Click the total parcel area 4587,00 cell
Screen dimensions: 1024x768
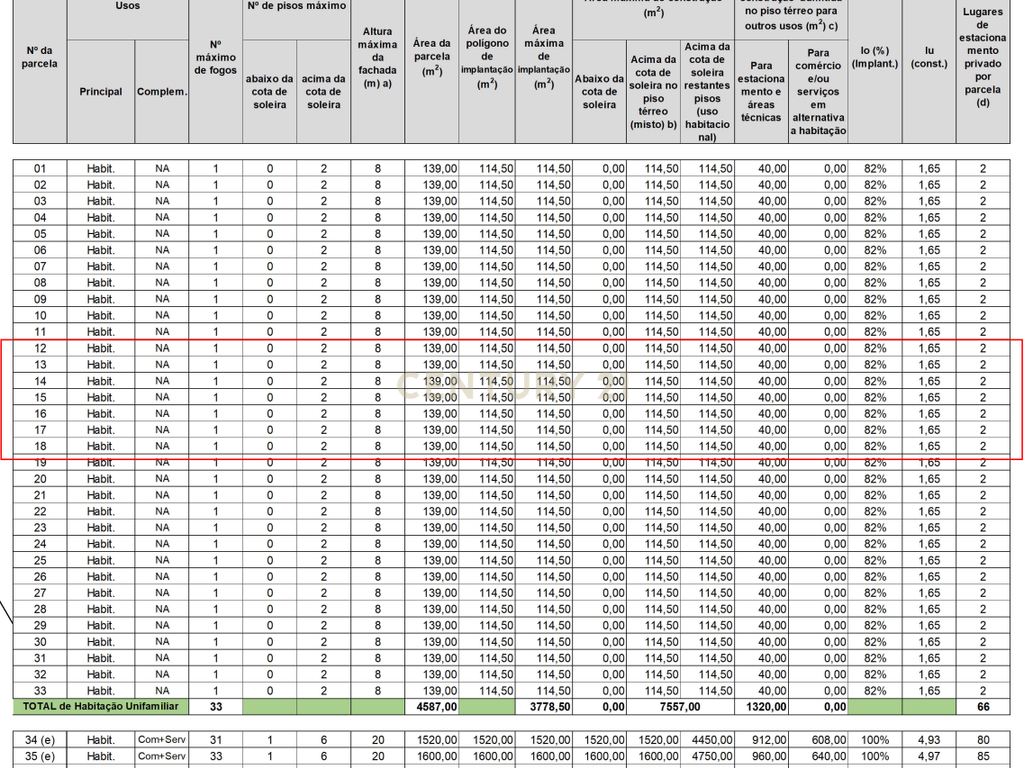coord(432,707)
